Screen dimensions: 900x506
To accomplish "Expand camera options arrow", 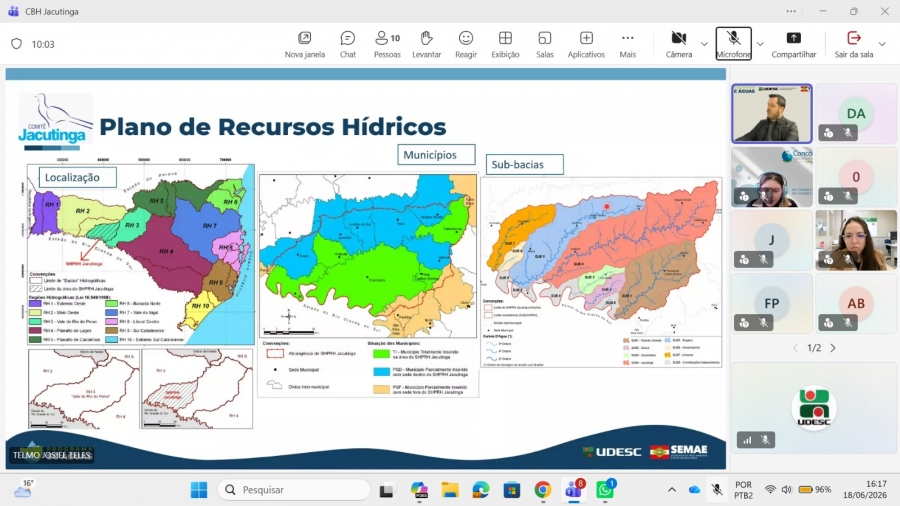I will click(x=704, y=44).
